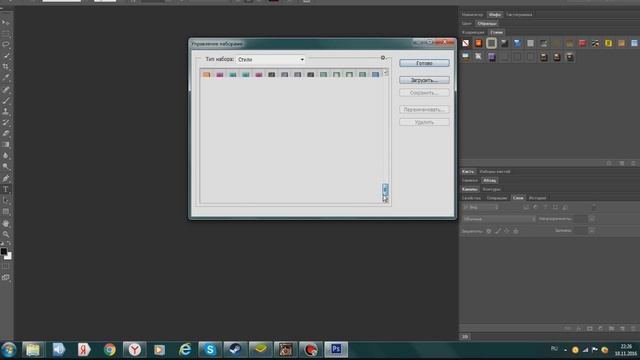640x360 pixels.
Task: Switch to the 'Операции' actions tab
Action: tap(496, 198)
